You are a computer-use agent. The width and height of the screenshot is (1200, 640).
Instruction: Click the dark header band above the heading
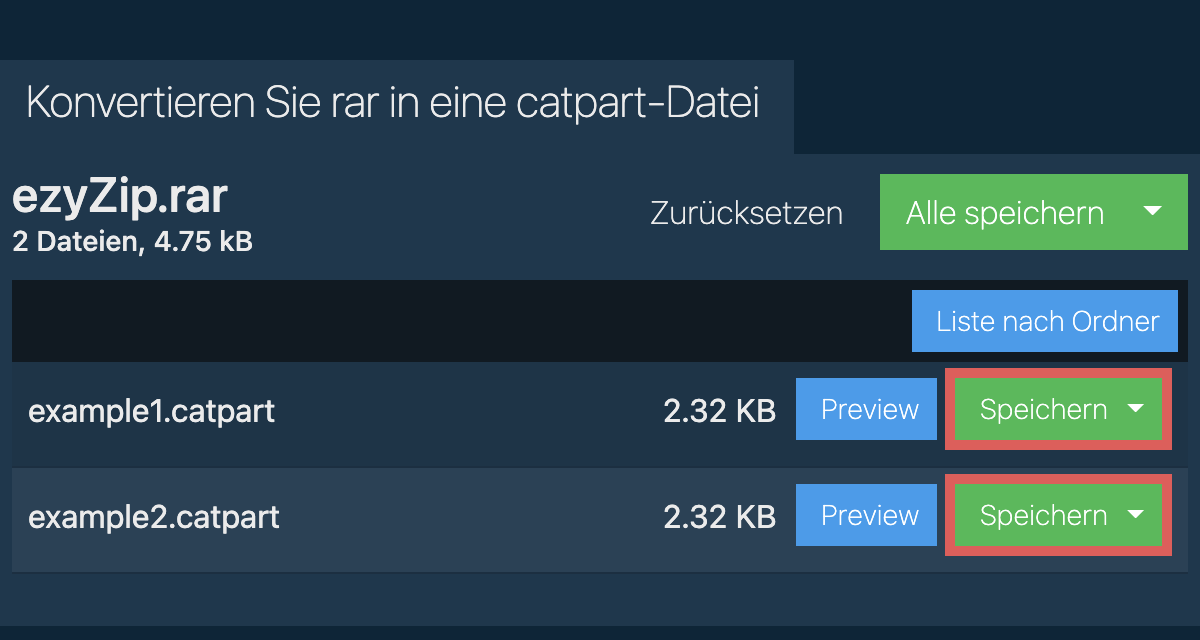click(600, 28)
